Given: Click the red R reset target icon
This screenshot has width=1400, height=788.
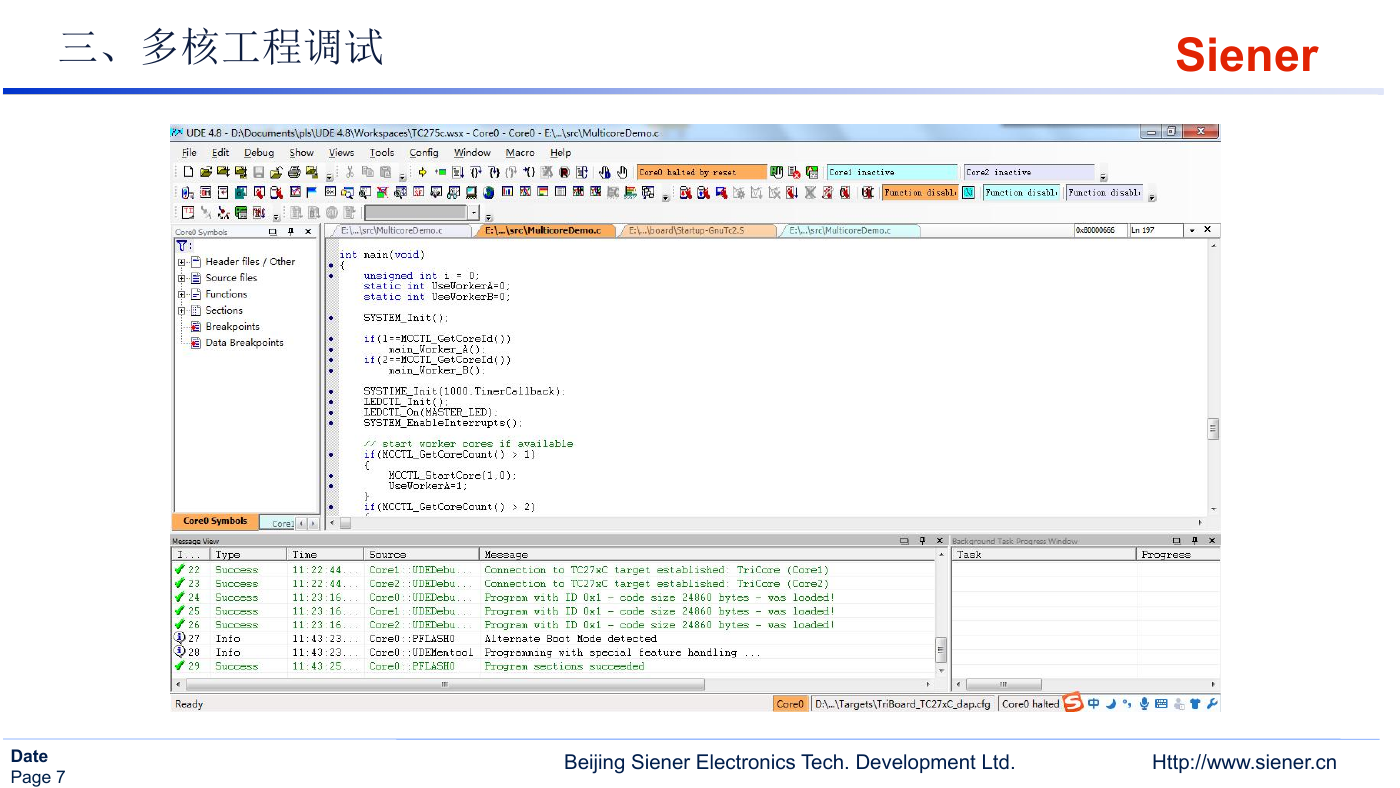Looking at the screenshot, I should coord(564,172).
